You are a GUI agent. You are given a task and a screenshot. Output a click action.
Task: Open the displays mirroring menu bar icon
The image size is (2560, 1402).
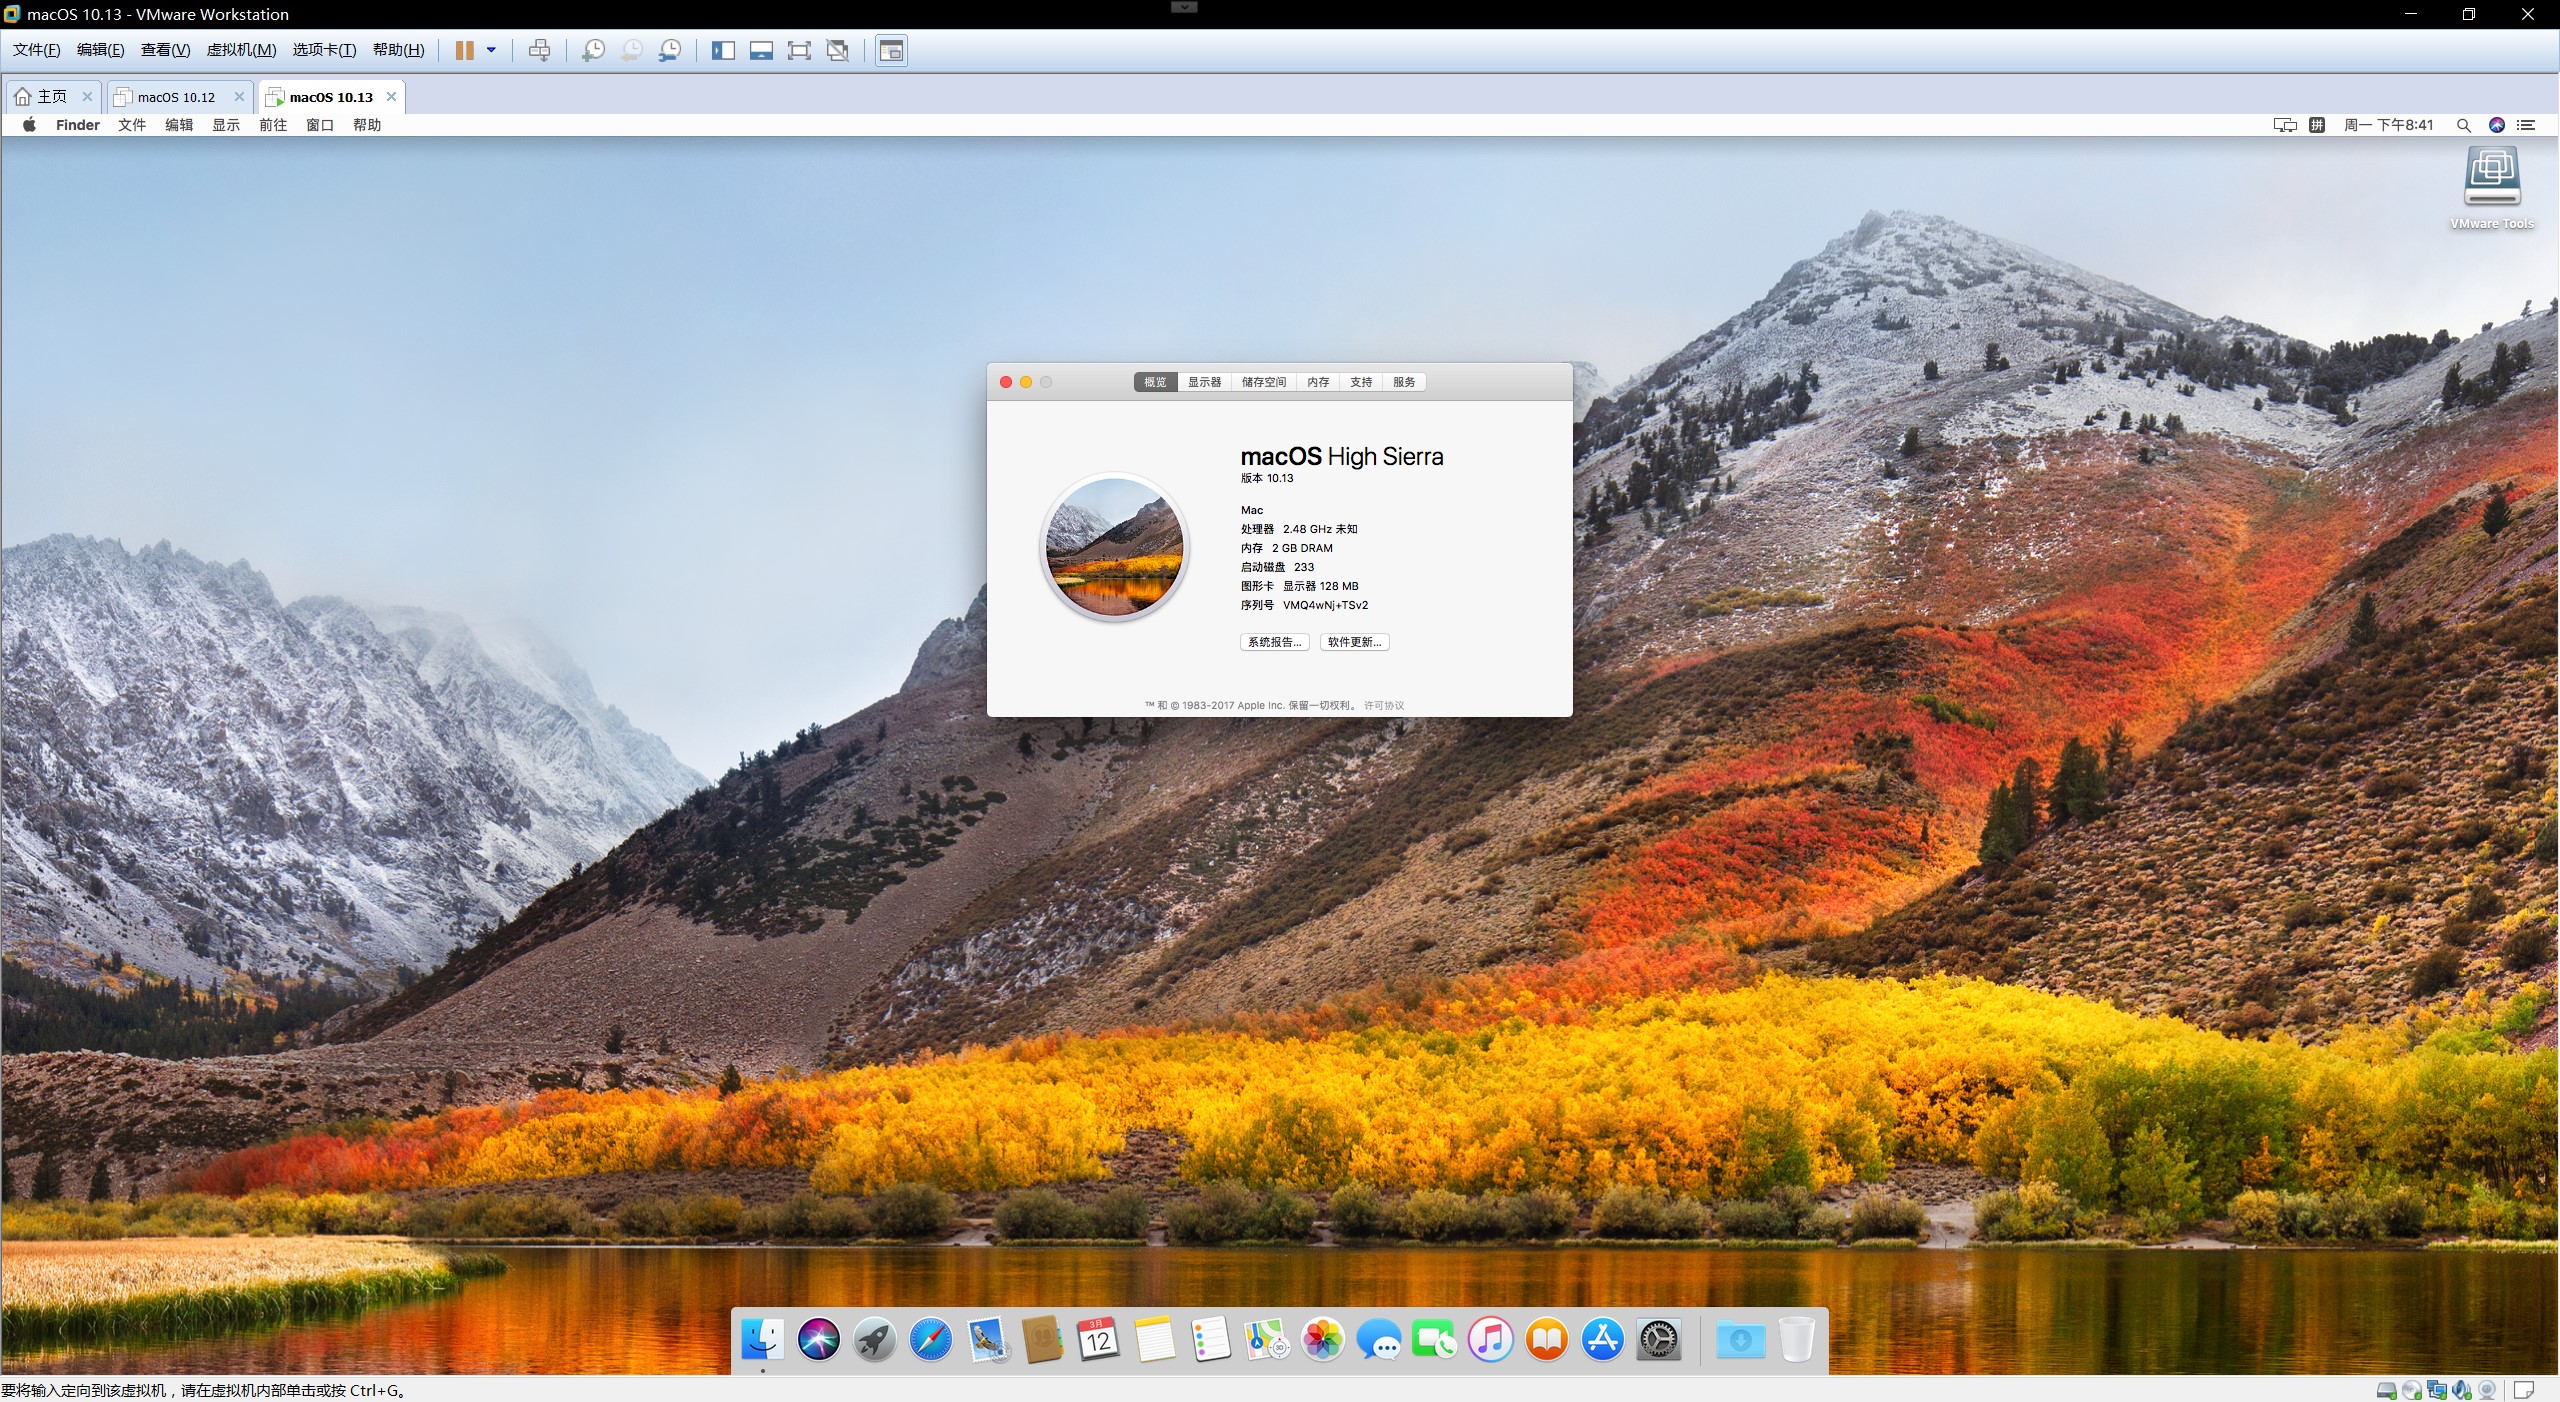pyautogui.click(x=2285, y=125)
